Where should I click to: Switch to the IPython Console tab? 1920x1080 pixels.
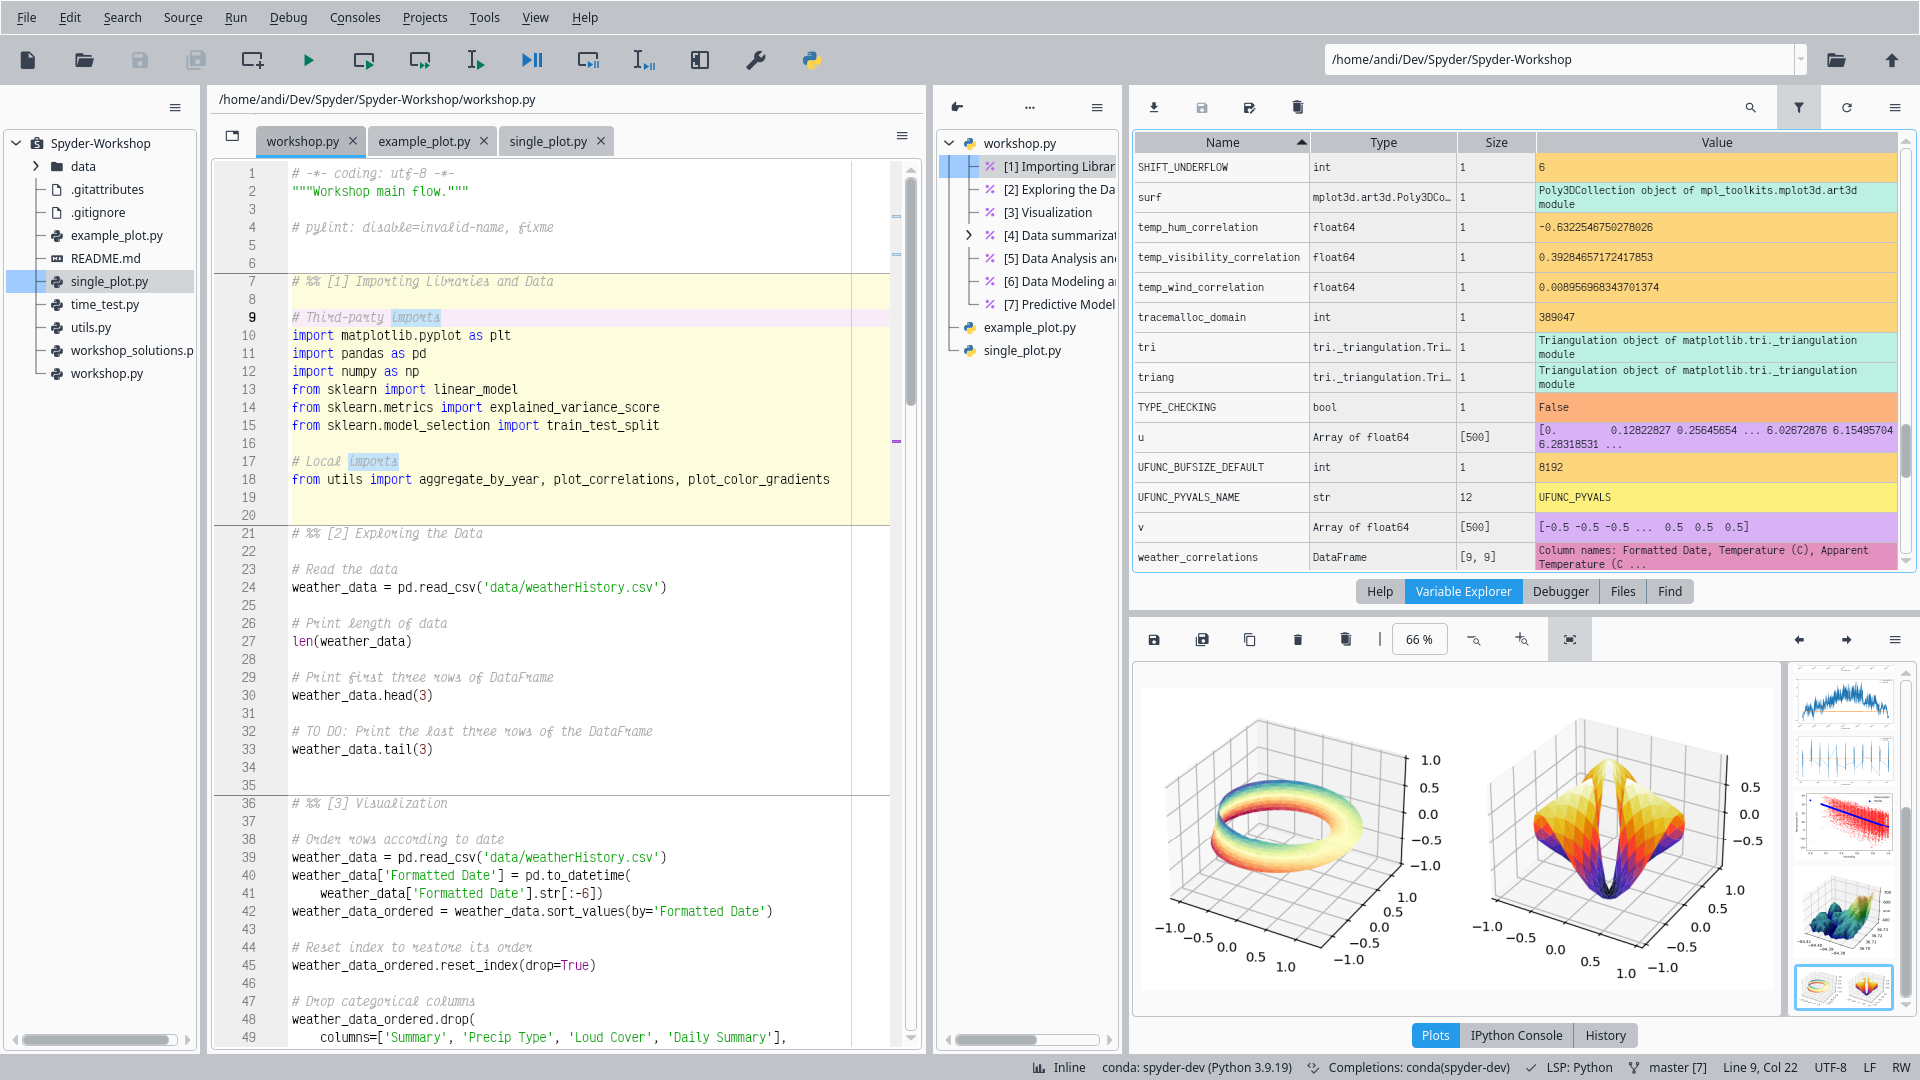(1518, 1035)
